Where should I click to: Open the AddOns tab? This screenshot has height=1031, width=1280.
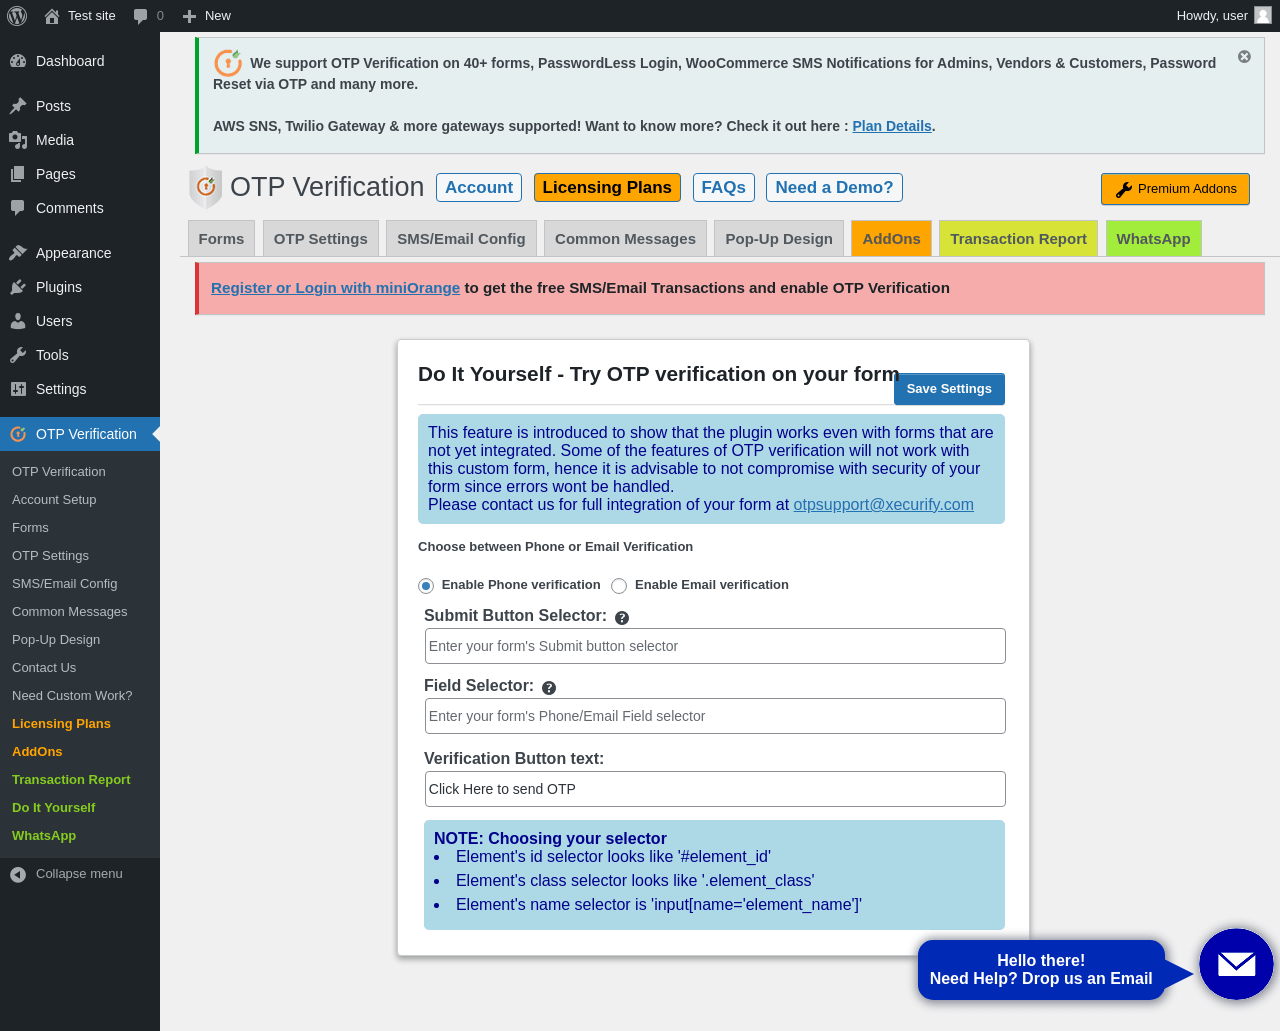click(892, 239)
